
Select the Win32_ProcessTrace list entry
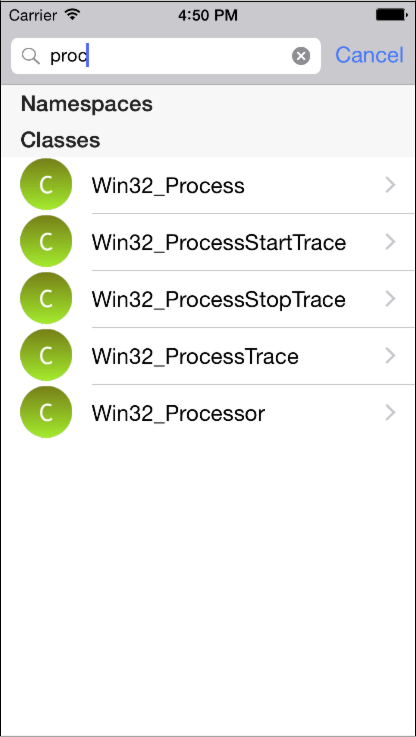coord(208,356)
